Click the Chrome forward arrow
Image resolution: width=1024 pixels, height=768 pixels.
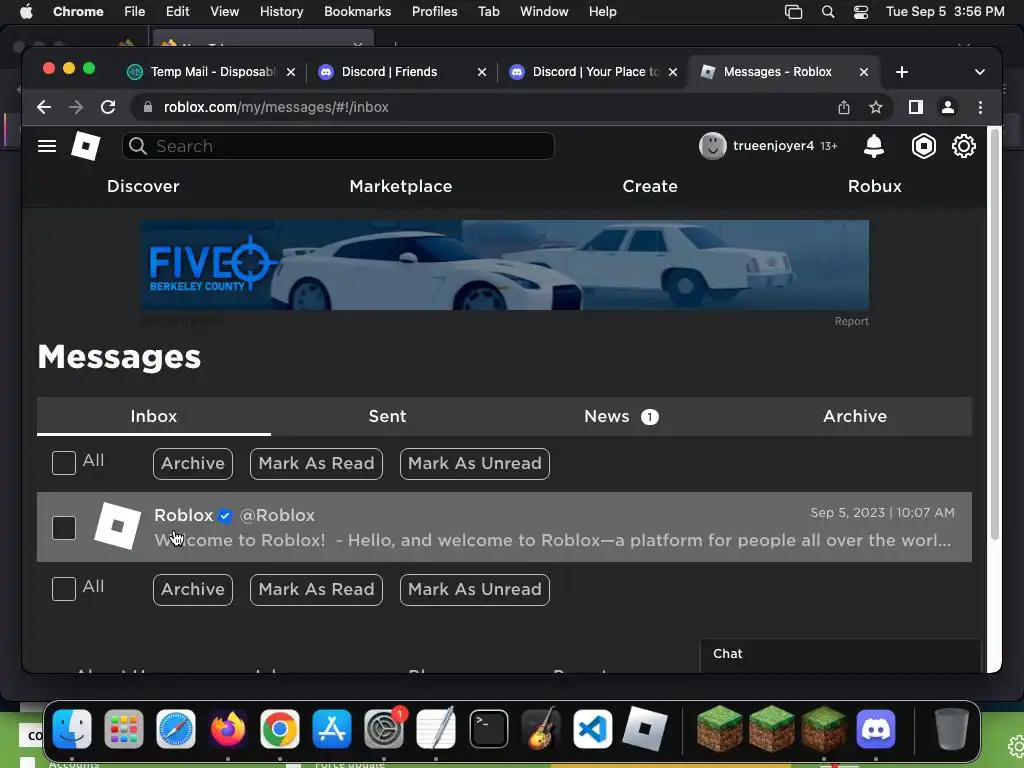click(76, 107)
